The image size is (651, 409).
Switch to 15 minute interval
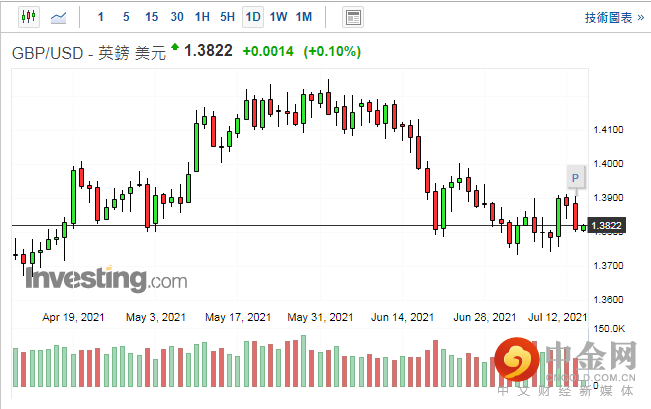tap(151, 17)
